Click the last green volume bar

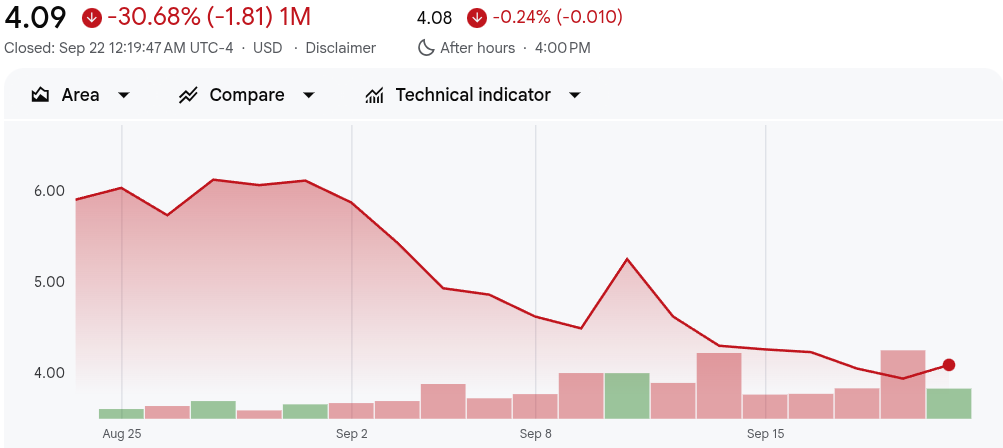(x=949, y=403)
